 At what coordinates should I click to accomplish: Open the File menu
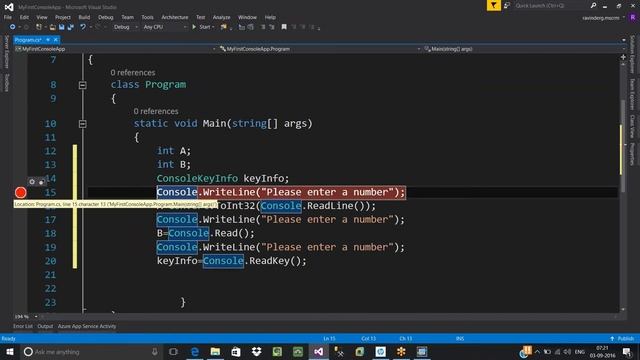click(x=8, y=17)
